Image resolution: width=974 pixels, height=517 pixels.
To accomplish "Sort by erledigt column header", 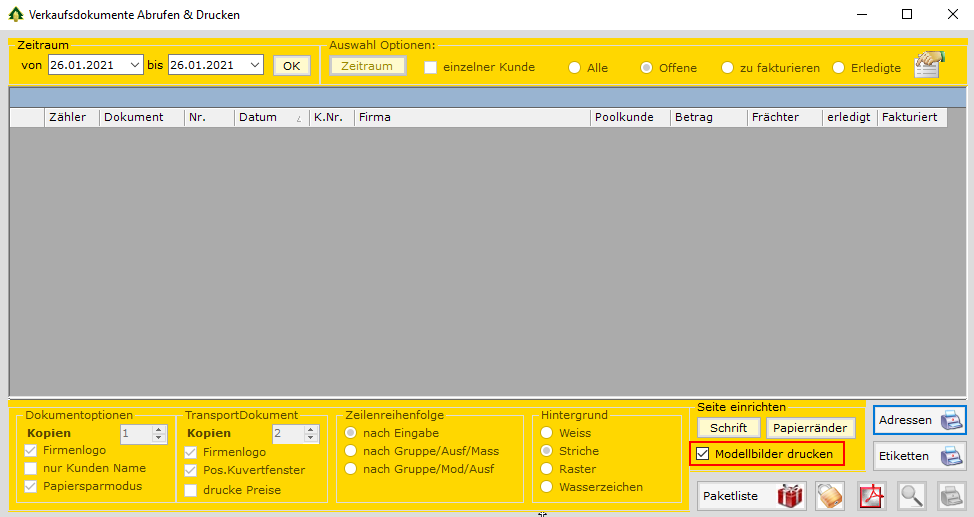I will (850, 117).
